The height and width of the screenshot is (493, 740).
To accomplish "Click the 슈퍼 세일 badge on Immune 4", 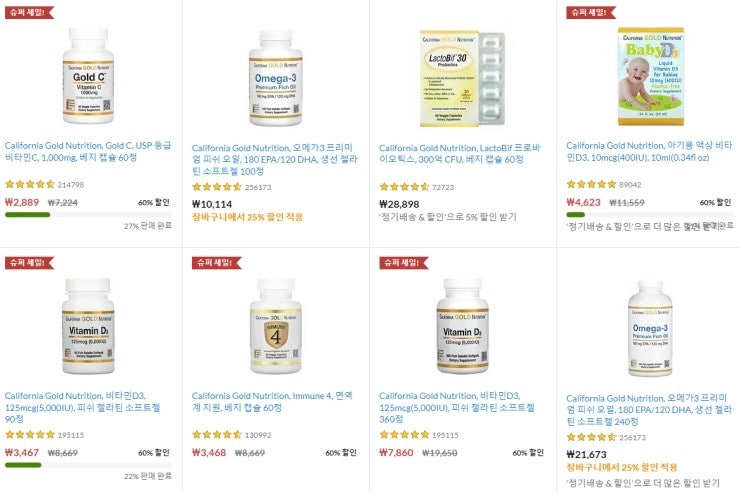I will pyautogui.click(x=216, y=263).
